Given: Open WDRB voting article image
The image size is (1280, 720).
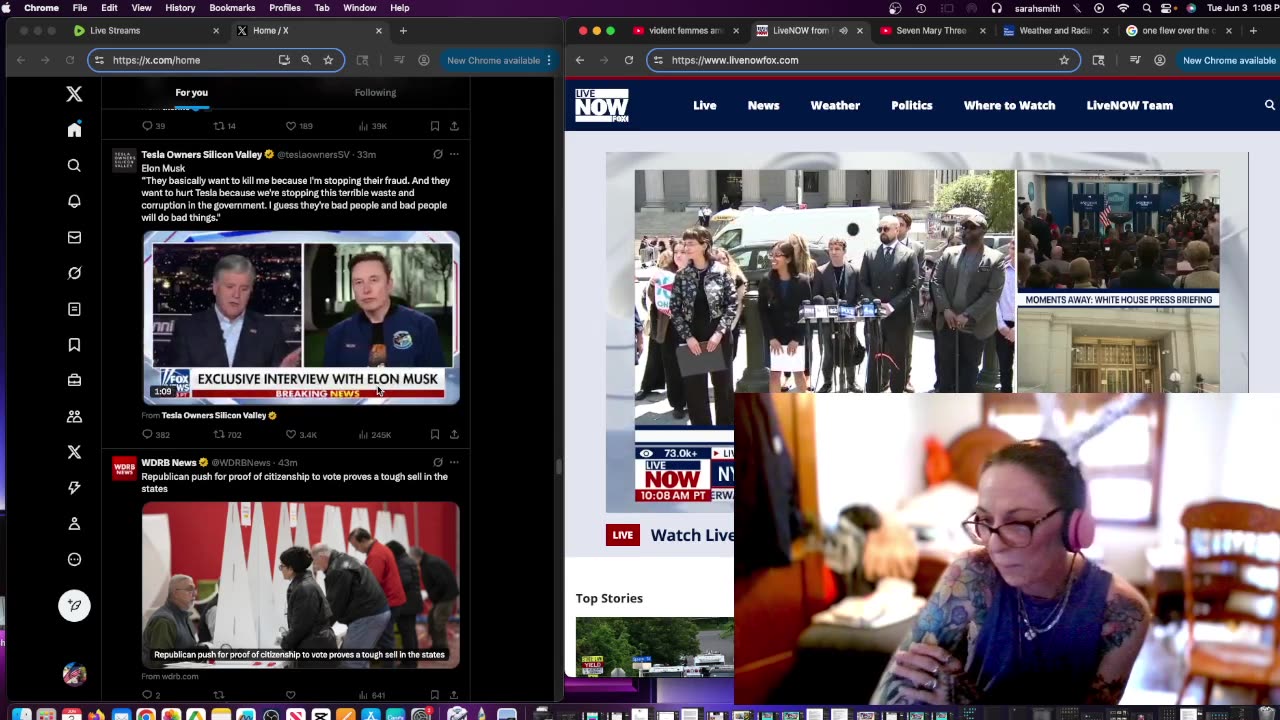Looking at the screenshot, I should pyautogui.click(x=301, y=585).
